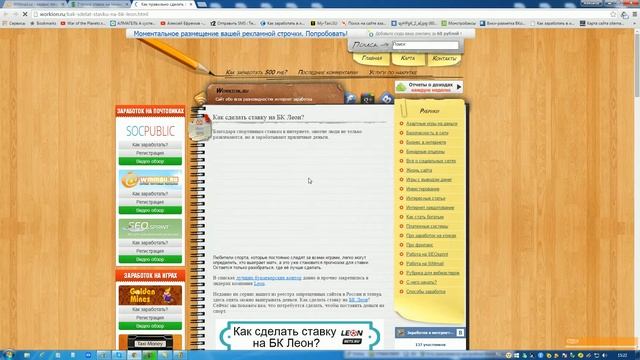
Task: Open the 'Сервисы' apps bookmark
Action: tap(14, 23)
